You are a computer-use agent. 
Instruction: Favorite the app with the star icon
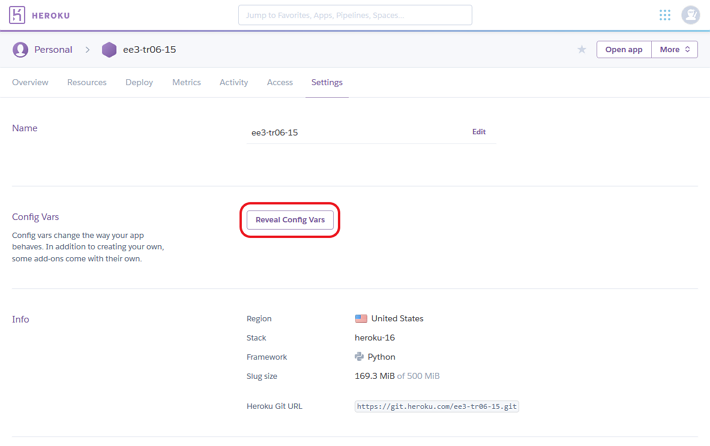[582, 49]
